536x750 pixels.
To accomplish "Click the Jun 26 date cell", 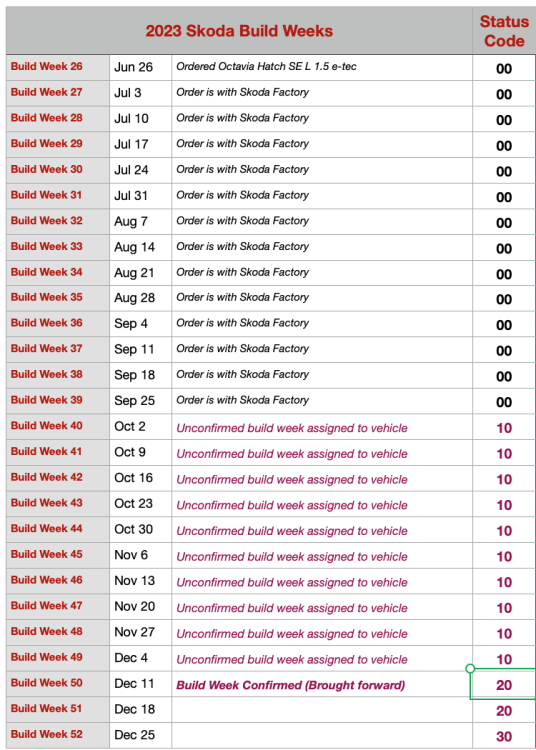I will point(141,67).
